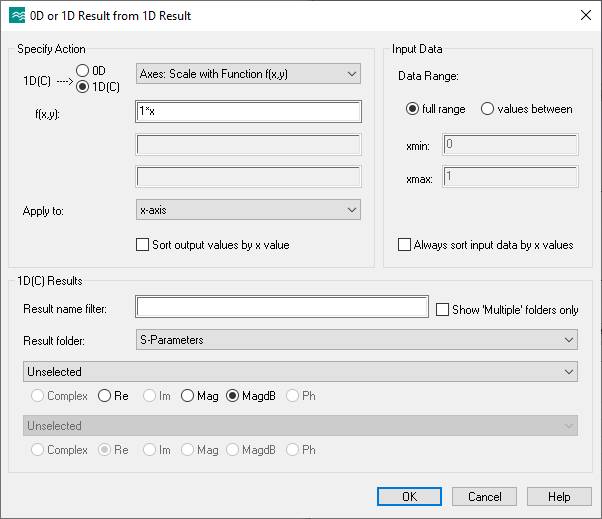This screenshot has height=519, width=602.
Task: Open the Result folder S-Parameters dropdown
Action: pos(356,340)
